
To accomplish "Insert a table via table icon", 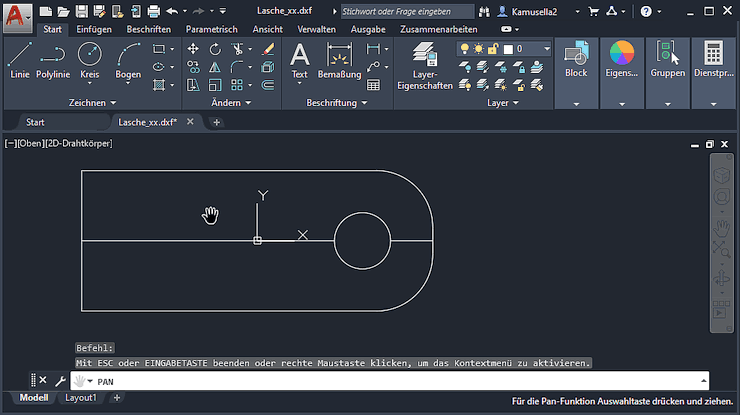I will coord(373,85).
